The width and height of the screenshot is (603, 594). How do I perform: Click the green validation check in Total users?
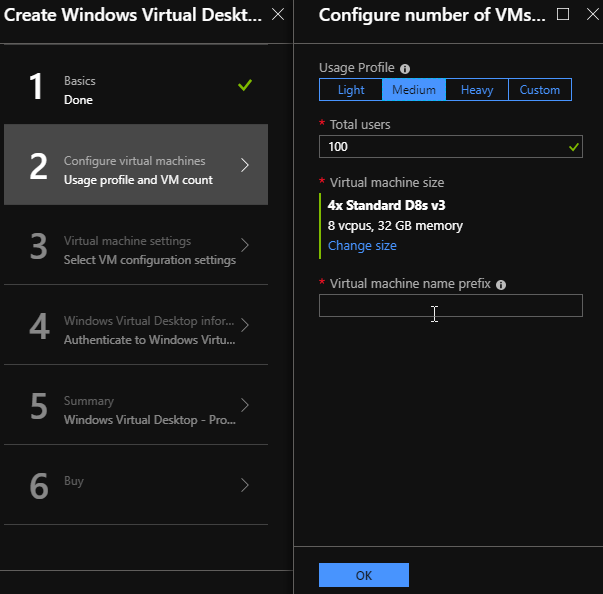[573, 146]
